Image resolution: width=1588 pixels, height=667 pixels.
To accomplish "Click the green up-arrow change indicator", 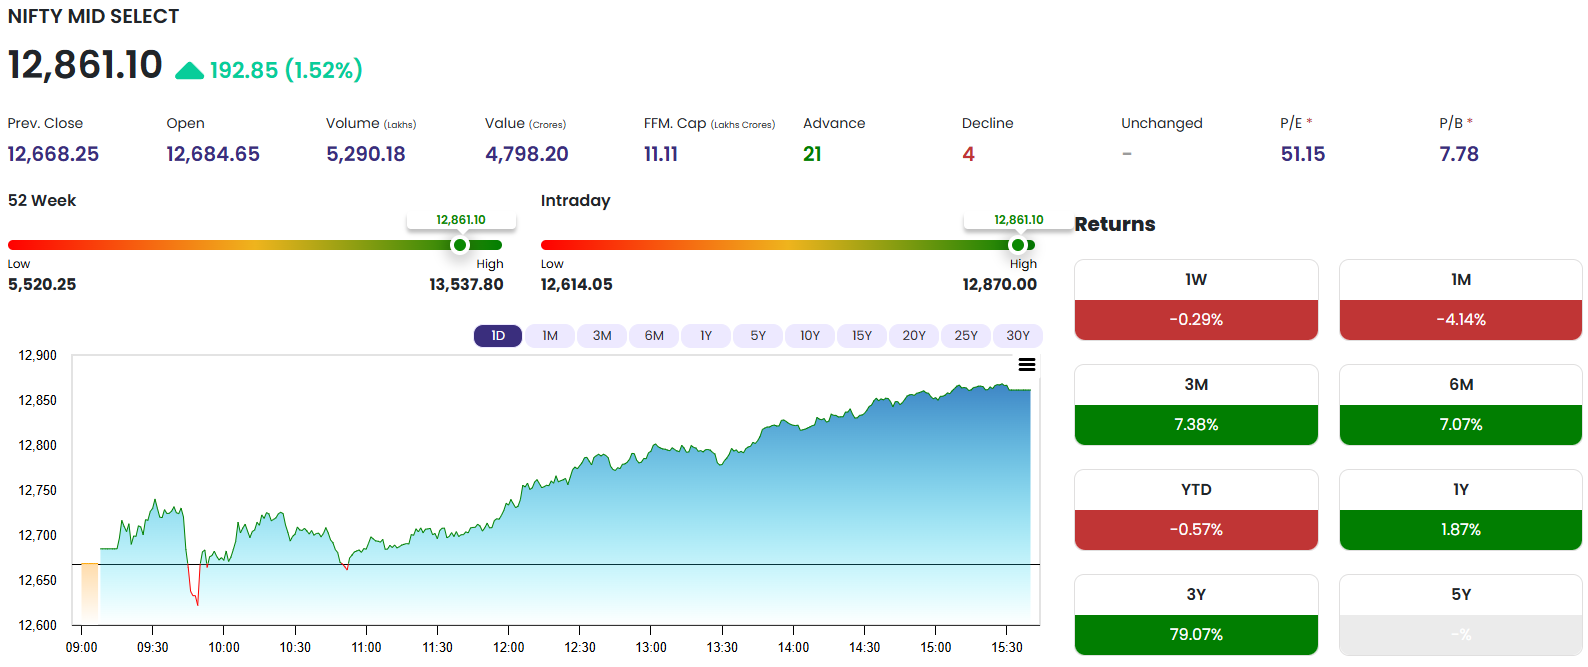I will tap(189, 70).
